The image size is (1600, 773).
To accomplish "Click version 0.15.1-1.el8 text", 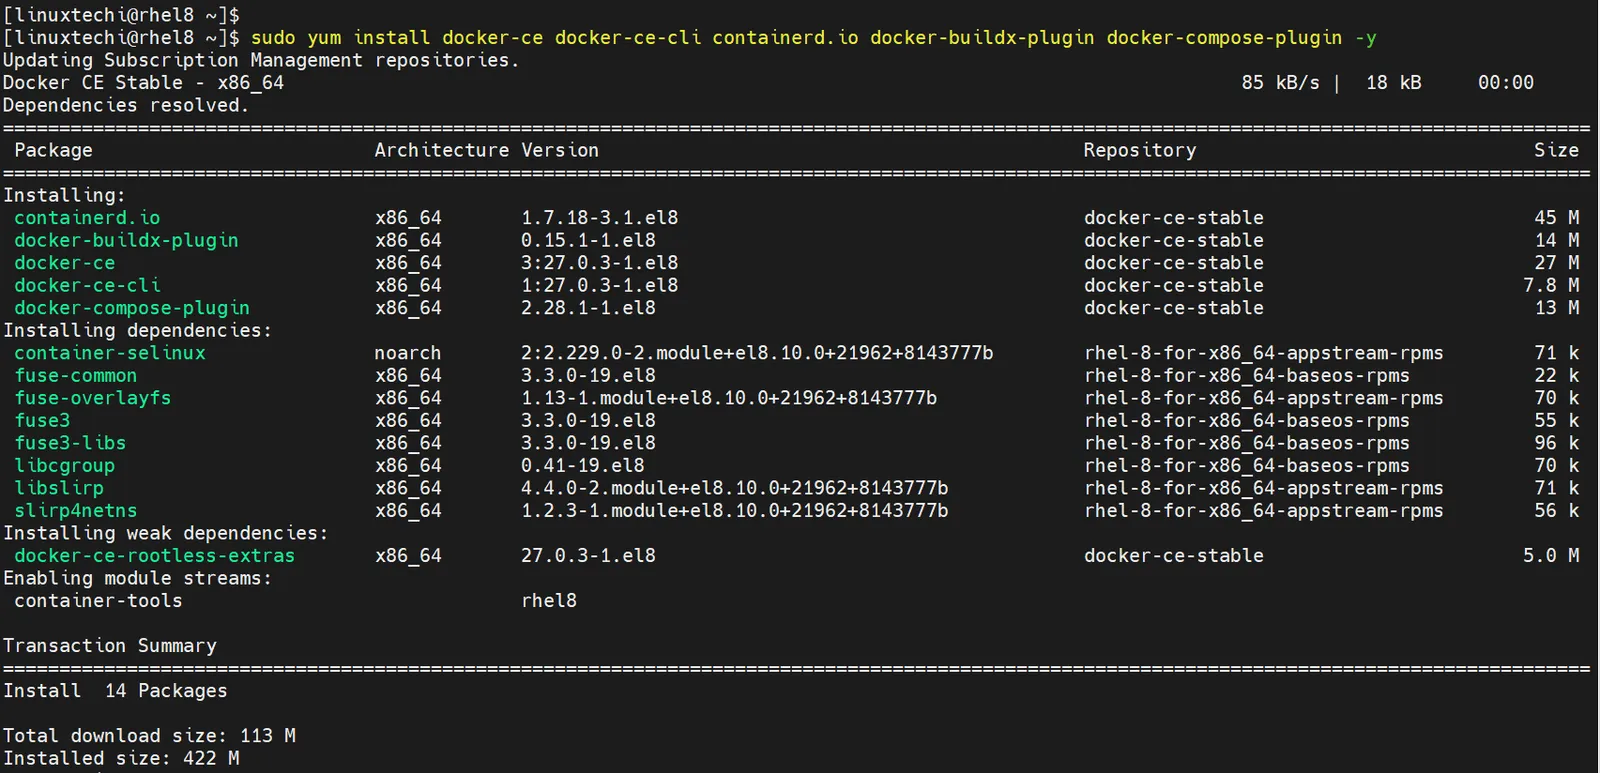I will point(588,240).
